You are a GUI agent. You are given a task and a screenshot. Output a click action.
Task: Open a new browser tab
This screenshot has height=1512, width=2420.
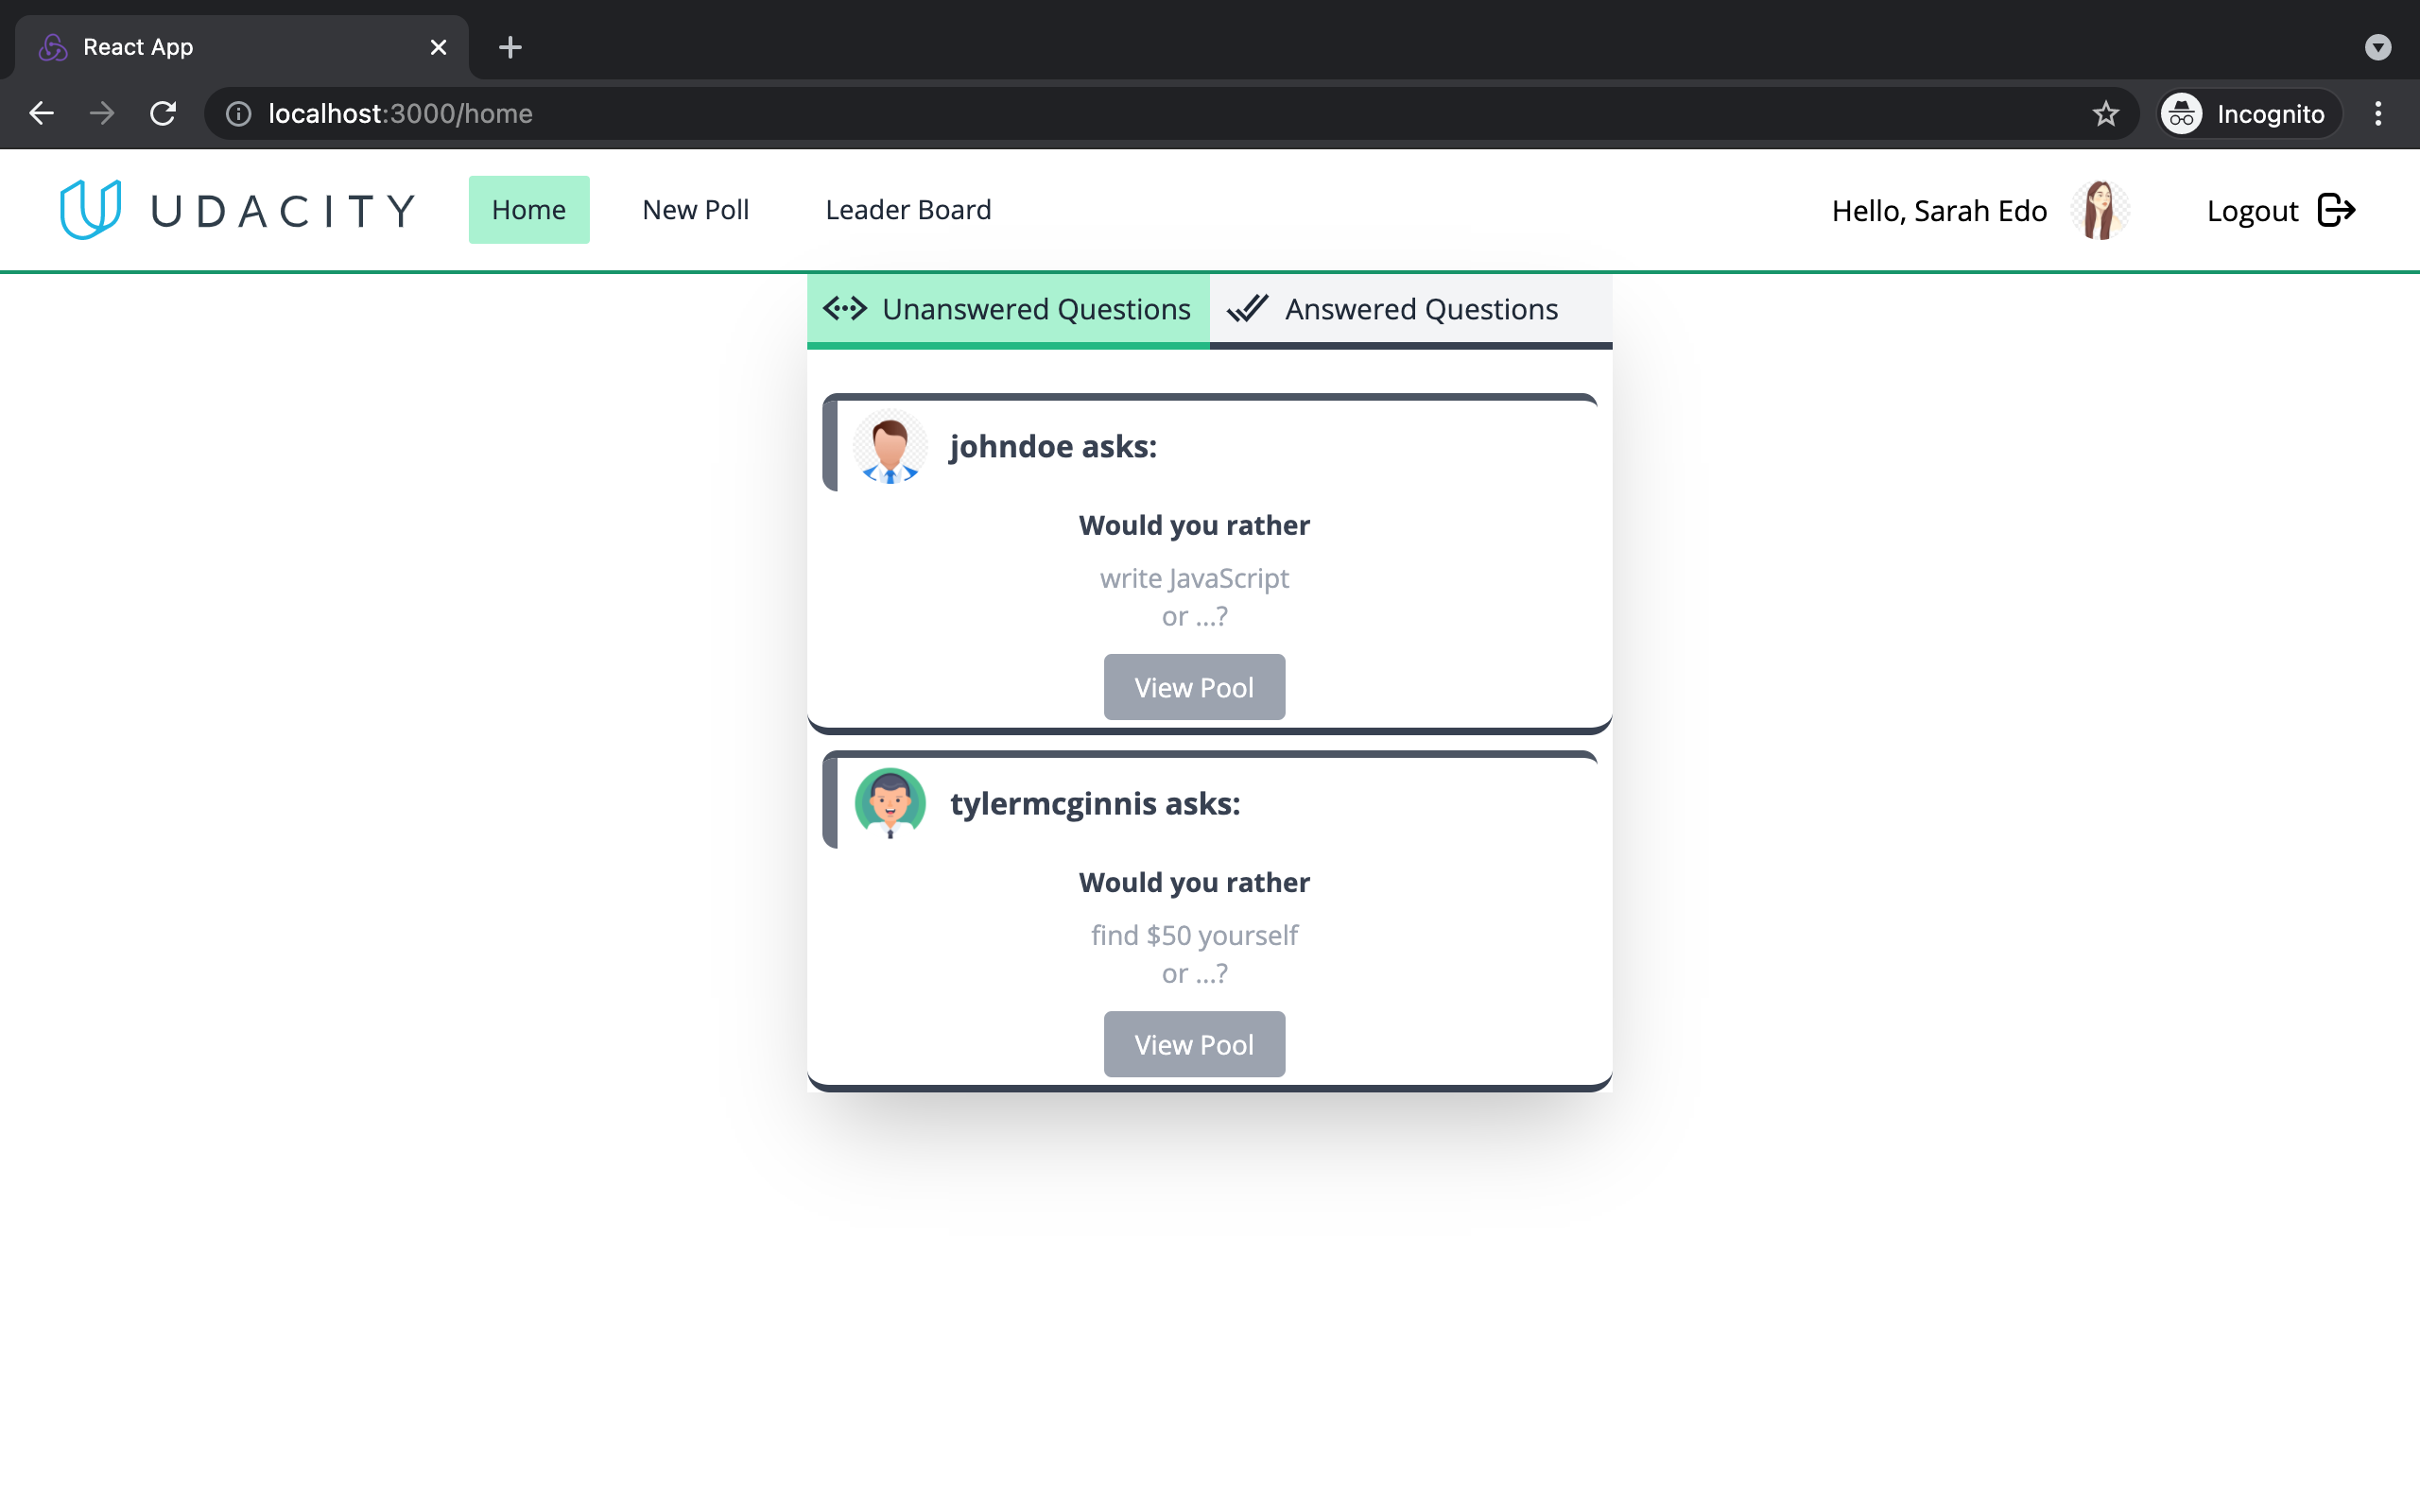pyautogui.click(x=510, y=47)
